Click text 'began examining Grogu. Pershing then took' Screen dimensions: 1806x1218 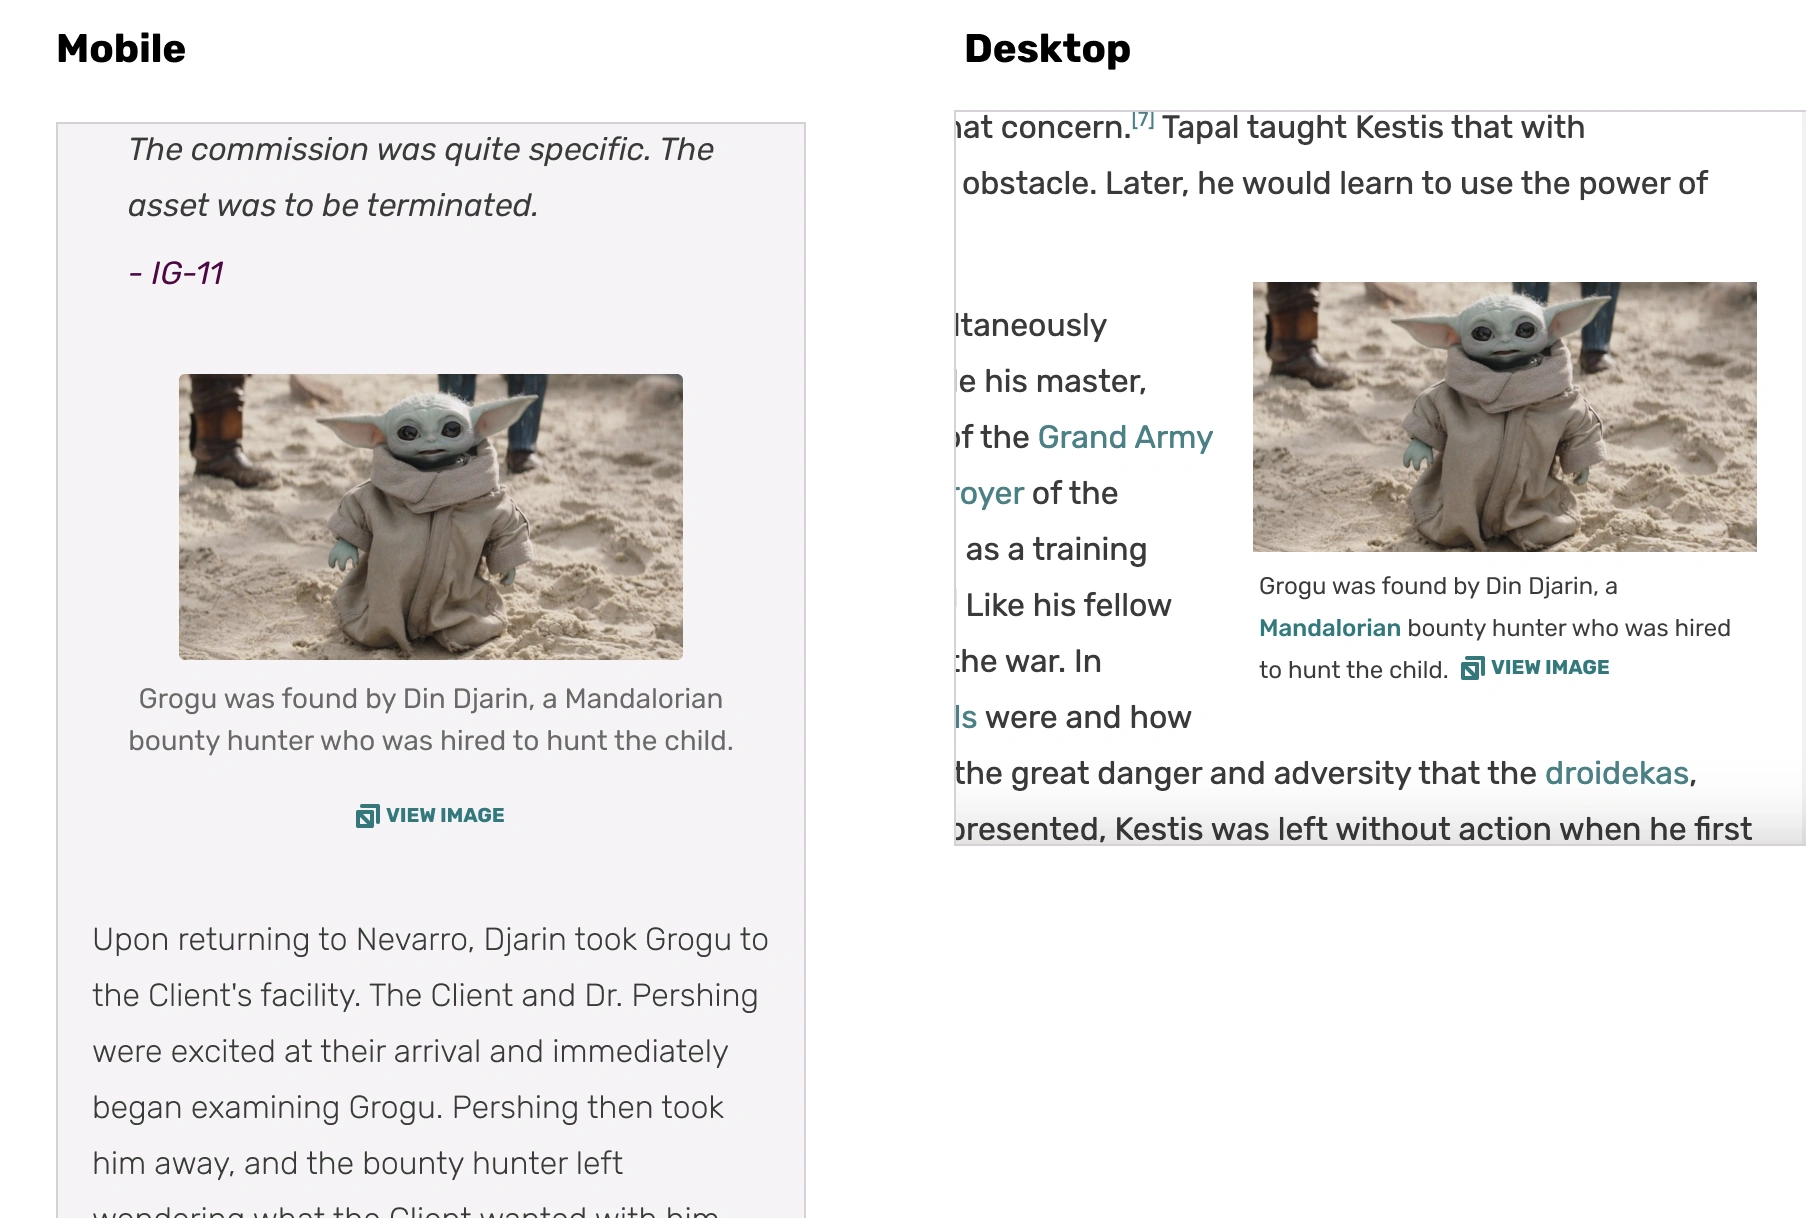(408, 1107)
